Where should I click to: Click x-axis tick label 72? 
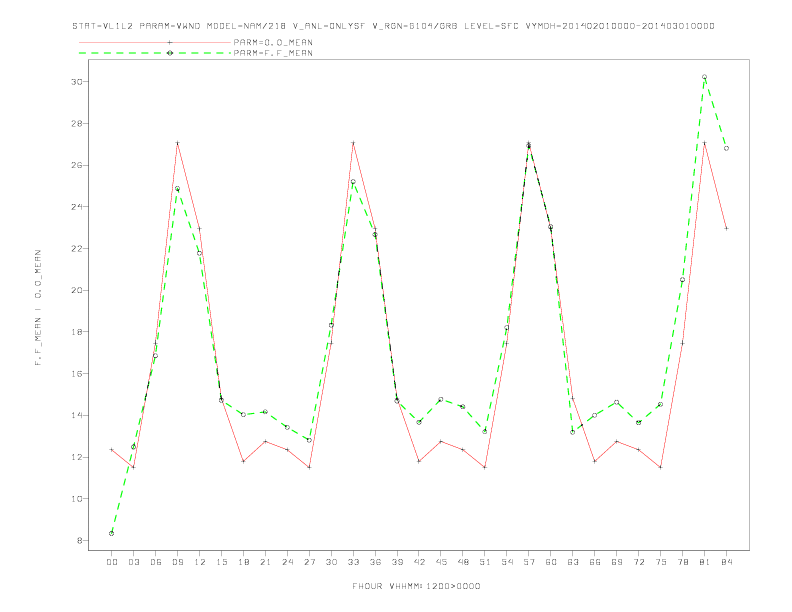coord(638,562)
